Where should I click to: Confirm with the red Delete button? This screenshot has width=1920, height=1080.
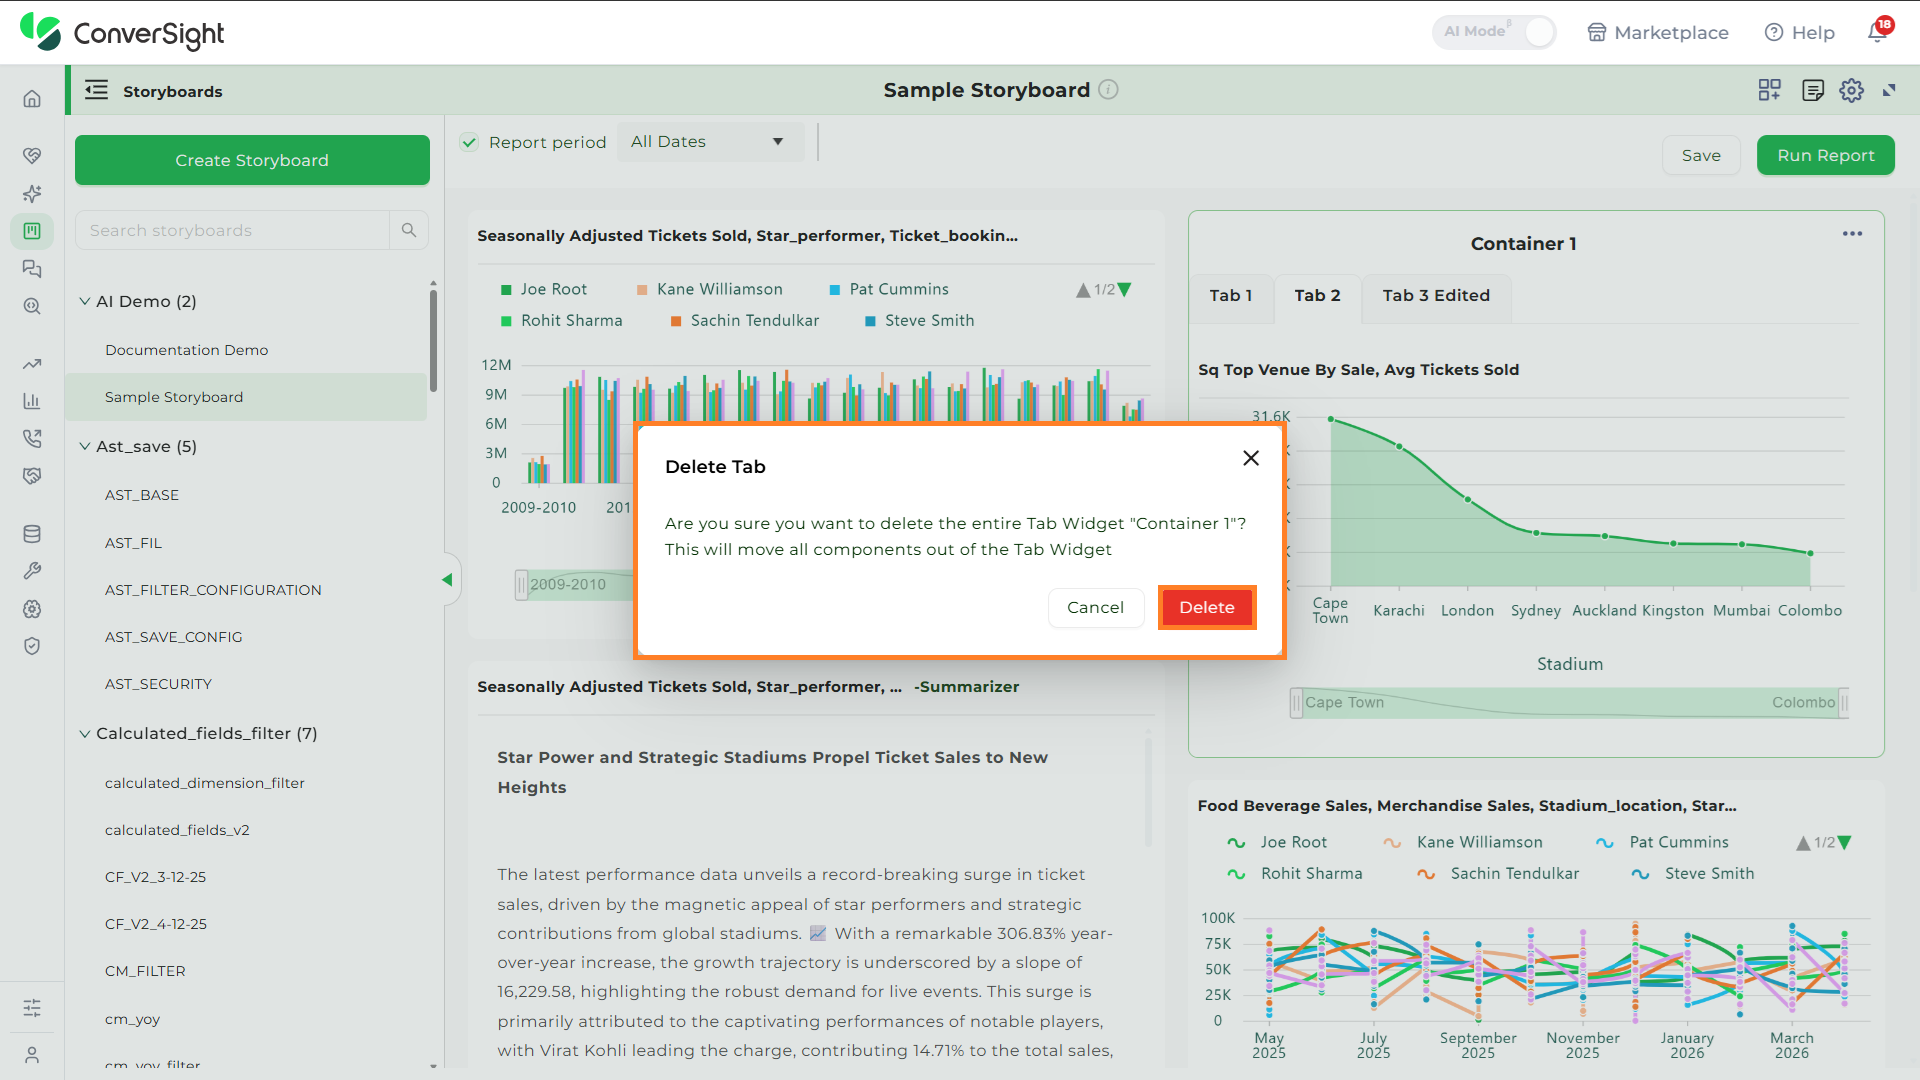pos(1207,607)
